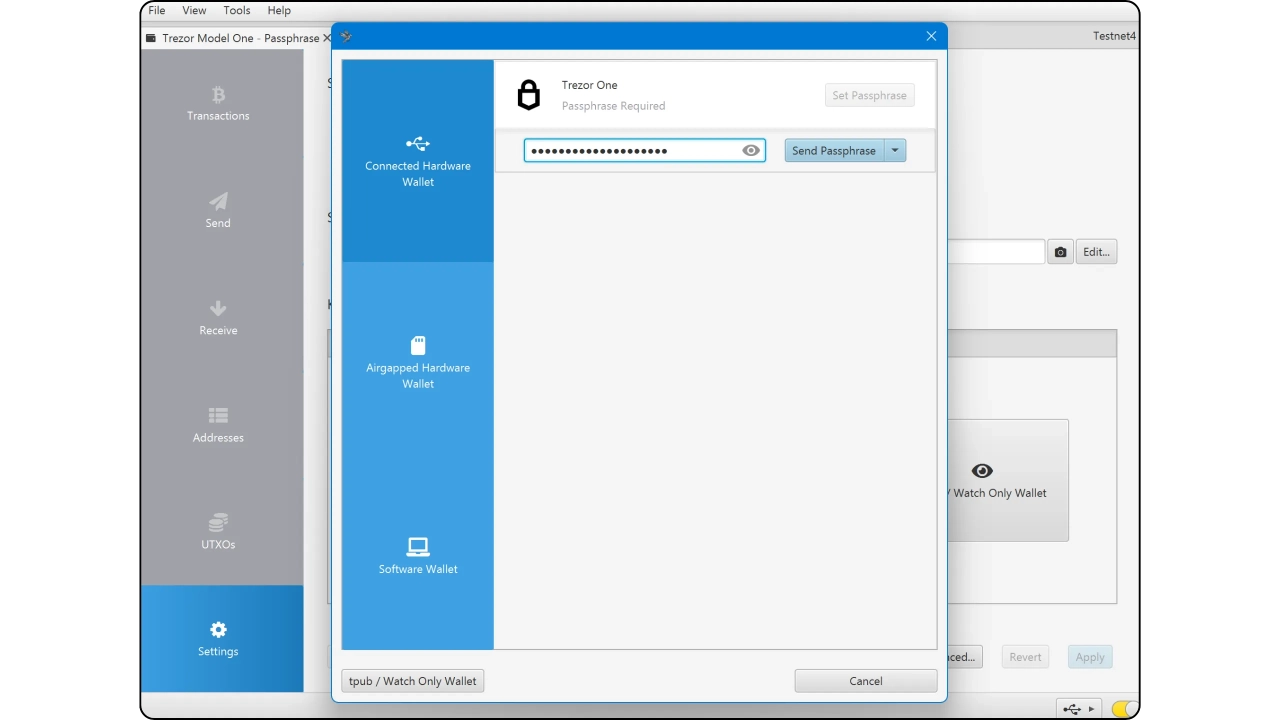
Task: Choose Airgapped Hardware Wallet option
Action: (418, 362)
